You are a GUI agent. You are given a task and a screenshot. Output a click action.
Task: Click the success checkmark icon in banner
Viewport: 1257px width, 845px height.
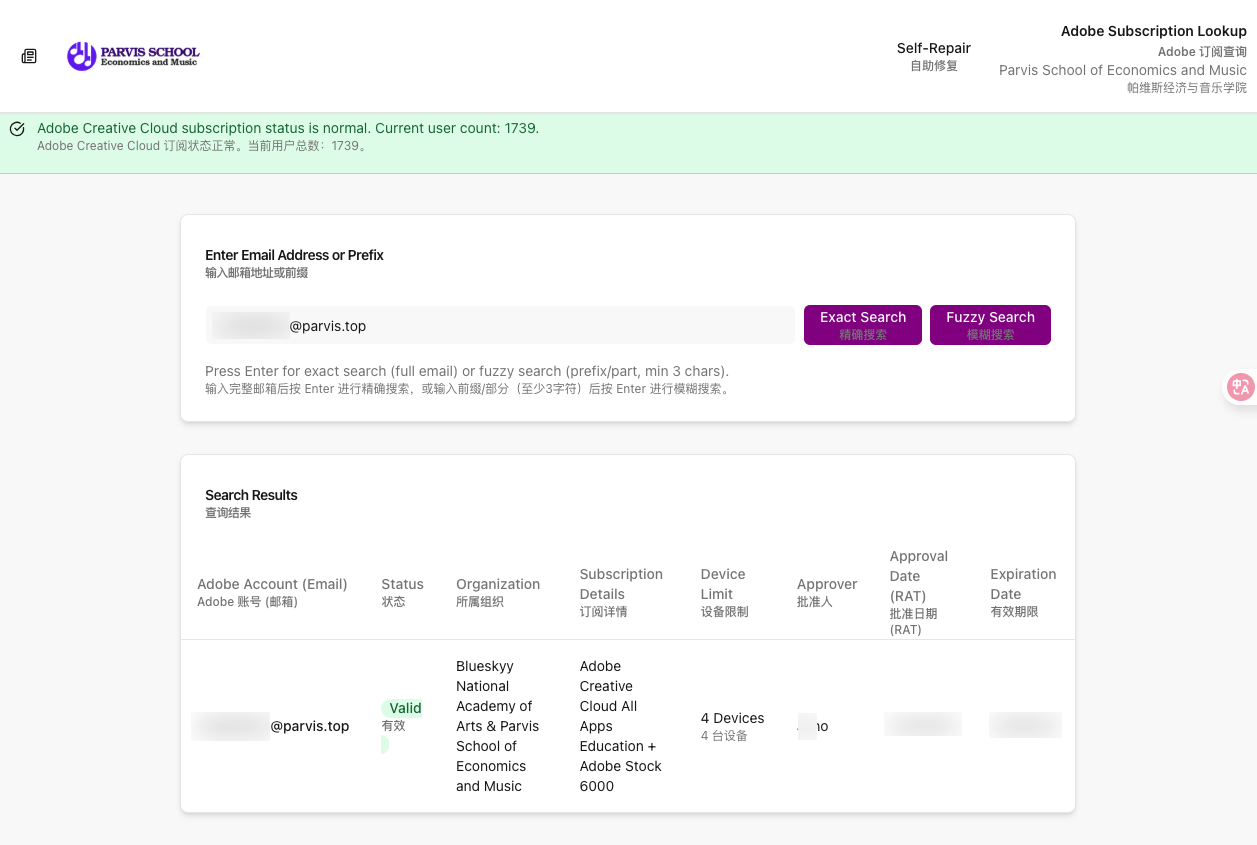pos(17,129)
